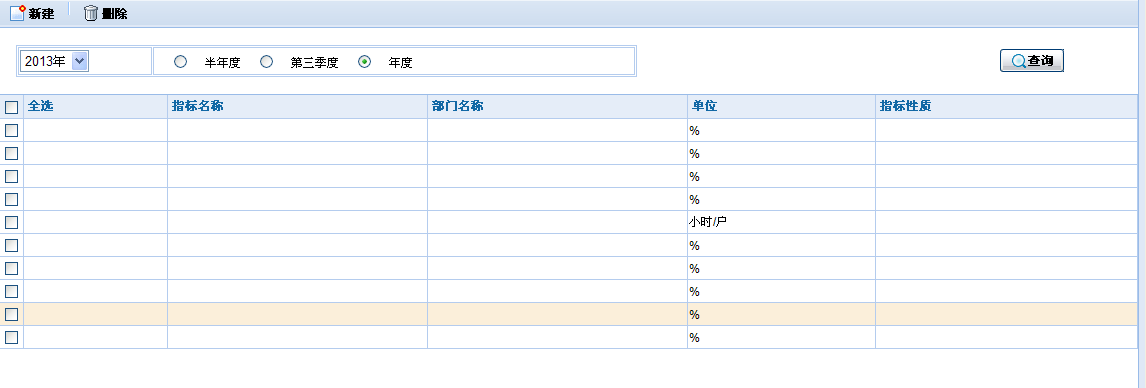
Task: Click the 删除 (Delete) trash icon
Action: click(91, 13)
